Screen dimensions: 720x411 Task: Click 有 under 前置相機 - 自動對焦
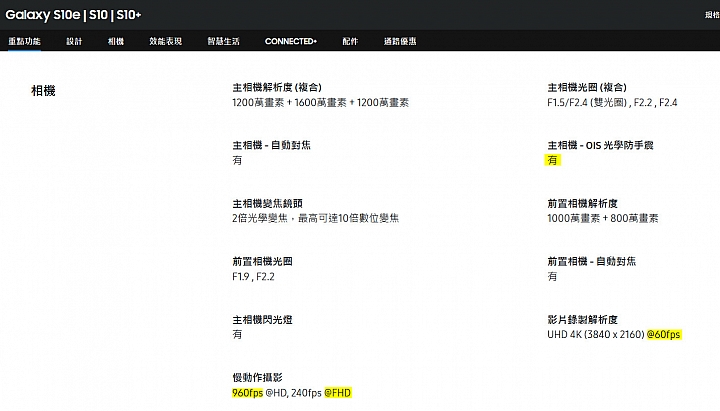pyautogui.click(x=552, y=276)
